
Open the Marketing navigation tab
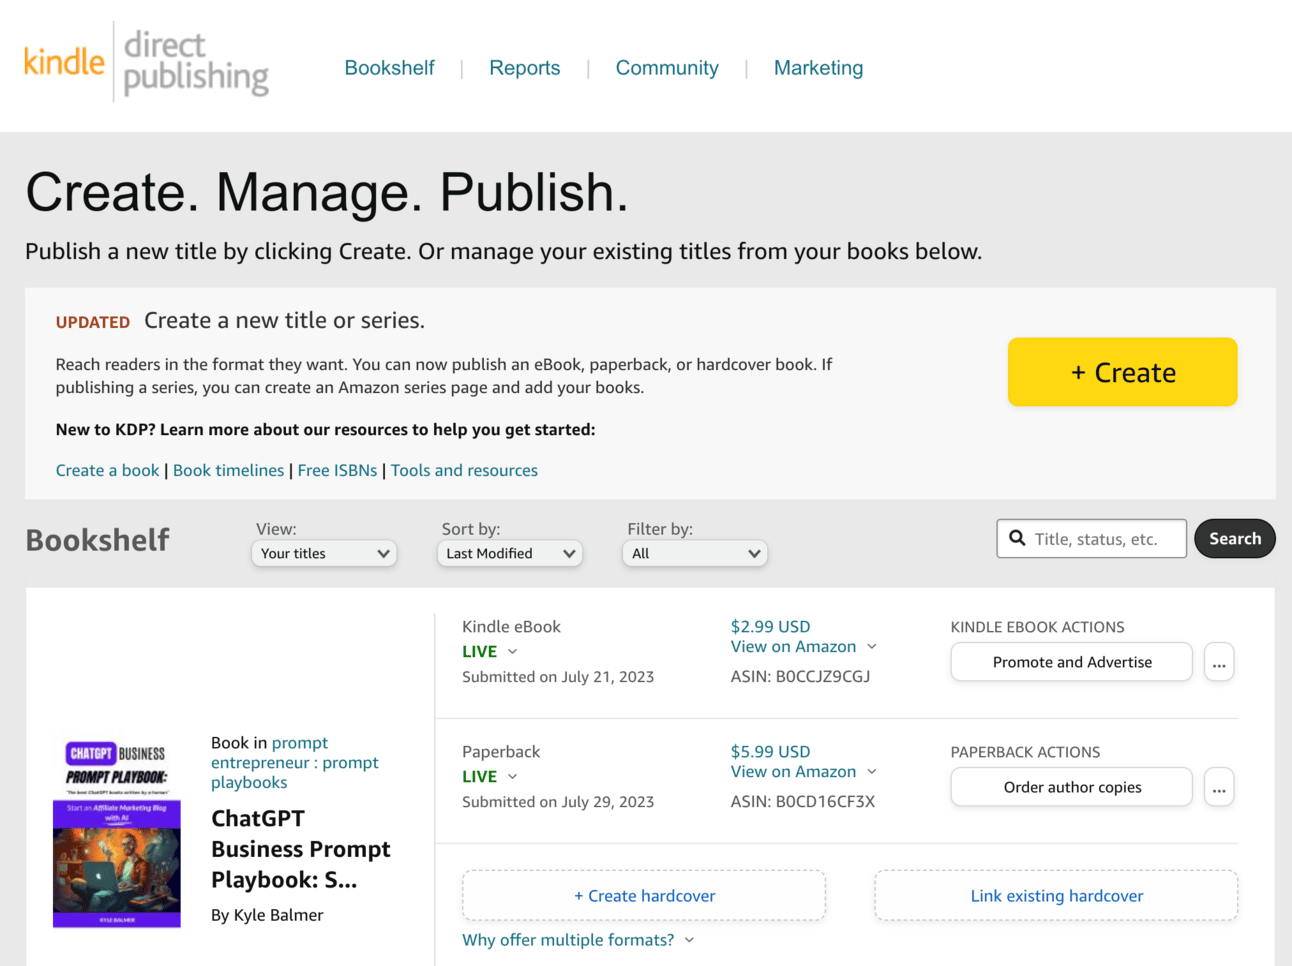pos(818,68)
